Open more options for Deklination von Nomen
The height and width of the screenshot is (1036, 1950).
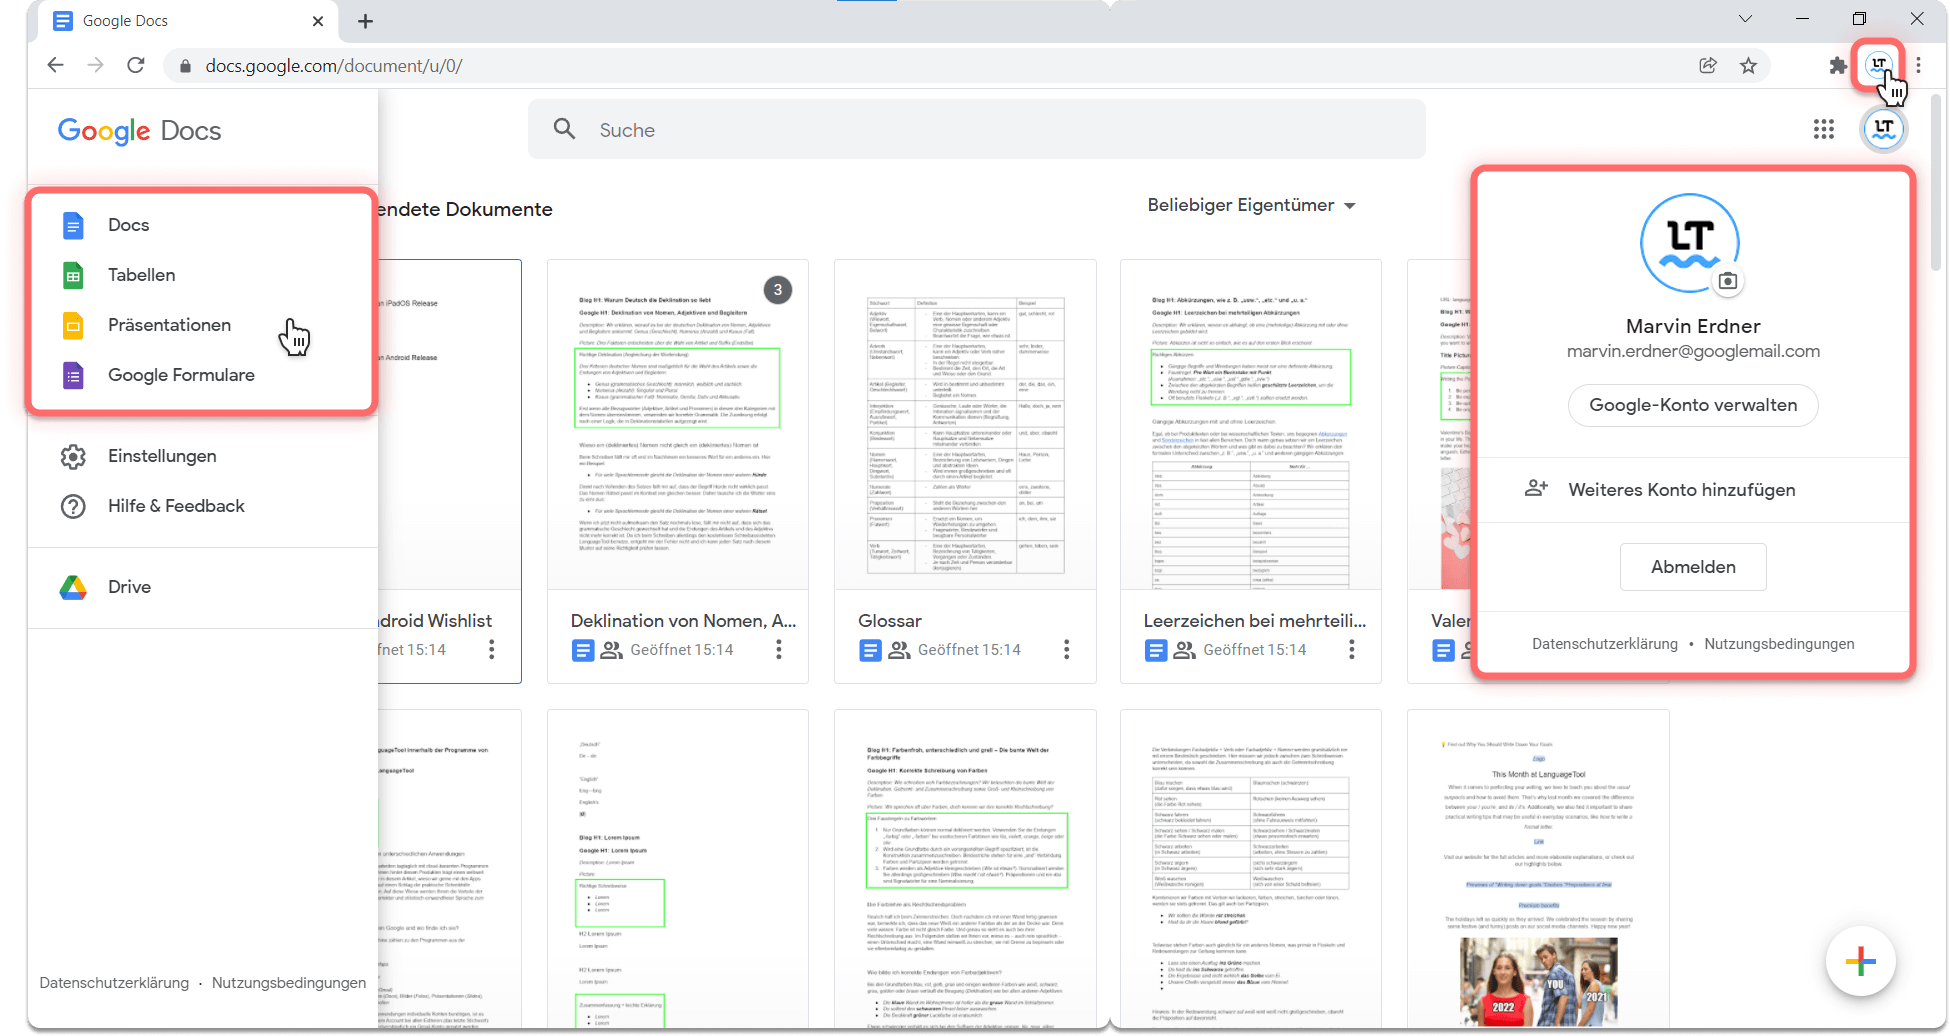779,650
